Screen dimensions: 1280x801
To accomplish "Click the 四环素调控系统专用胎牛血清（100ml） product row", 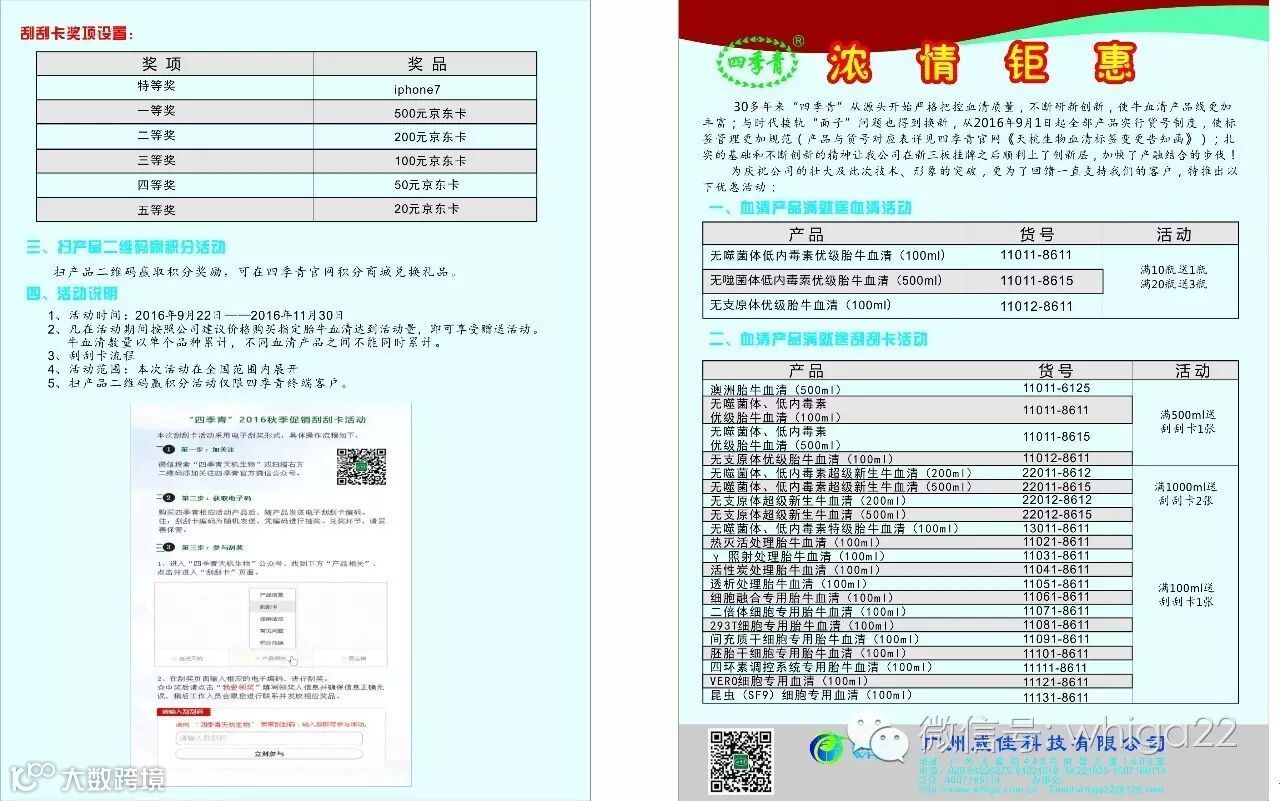I will (917, 667).
